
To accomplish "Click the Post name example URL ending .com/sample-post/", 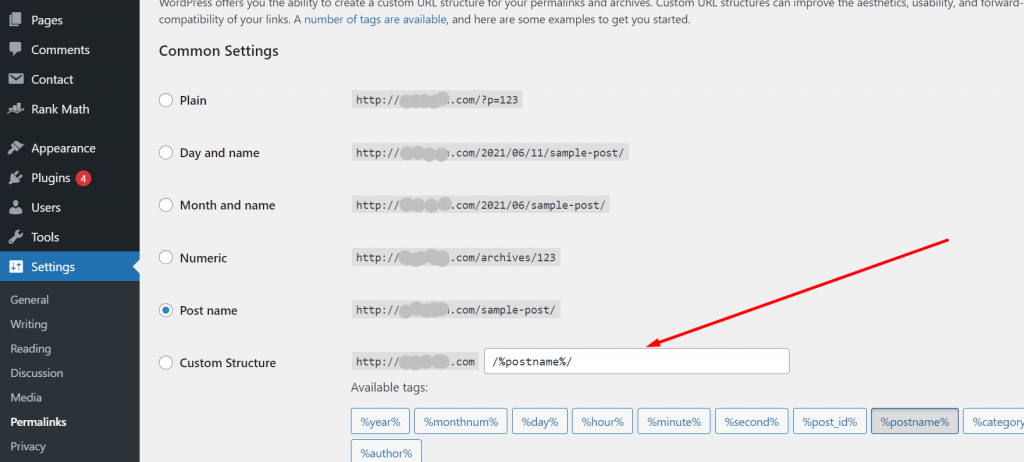I will pyautogui.click(x=456, y=310).
